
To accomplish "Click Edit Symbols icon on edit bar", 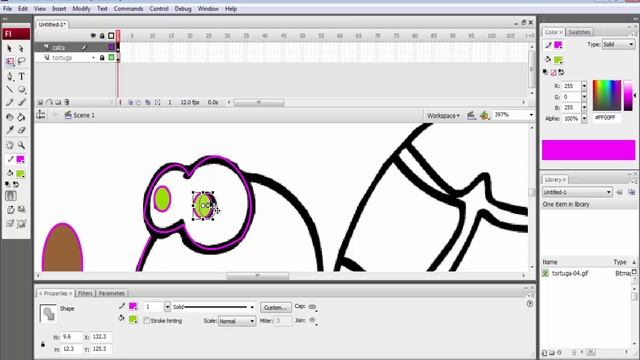I will (x=484, y=116).
